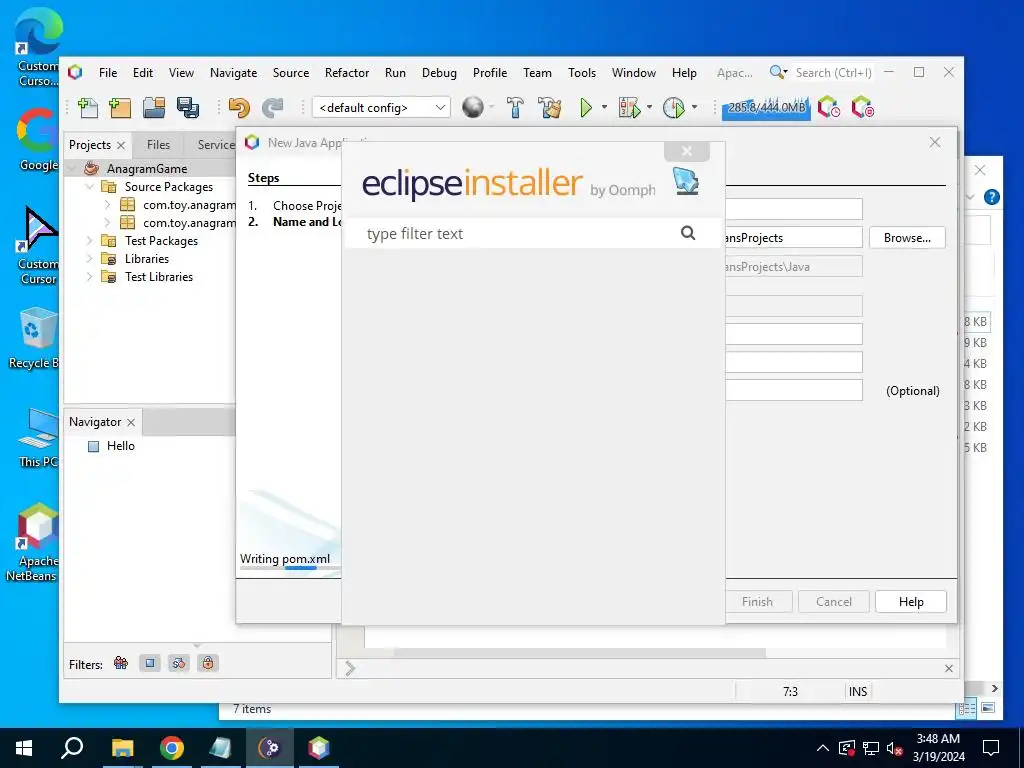The height and width of the screenshot is (768, 1024).
Task: Click the Debug Project icon
Action: pyautogui.click(x=629, y=108)
